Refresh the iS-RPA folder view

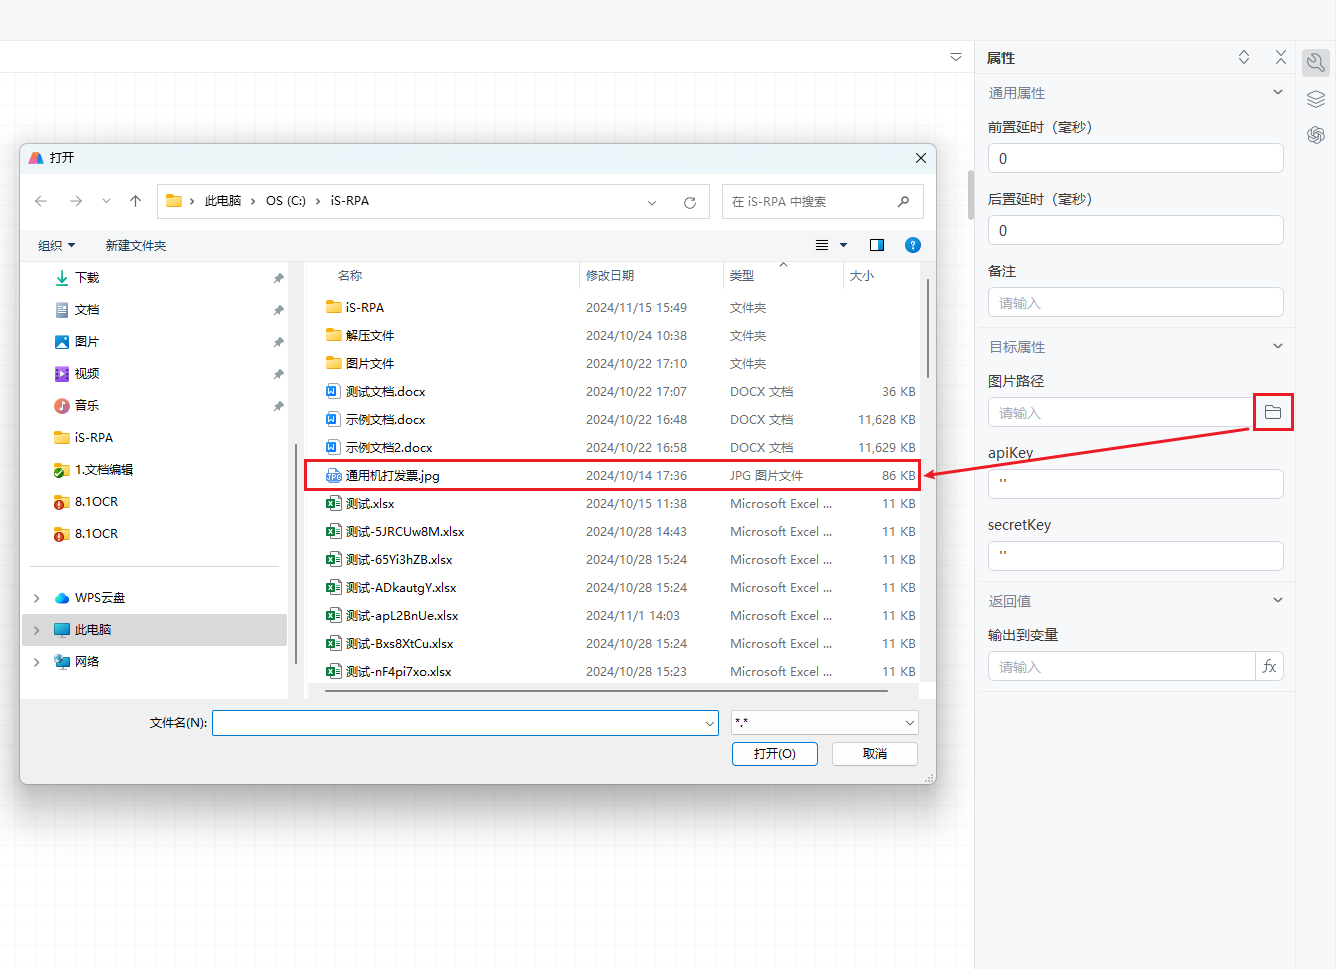pos(690,202)
